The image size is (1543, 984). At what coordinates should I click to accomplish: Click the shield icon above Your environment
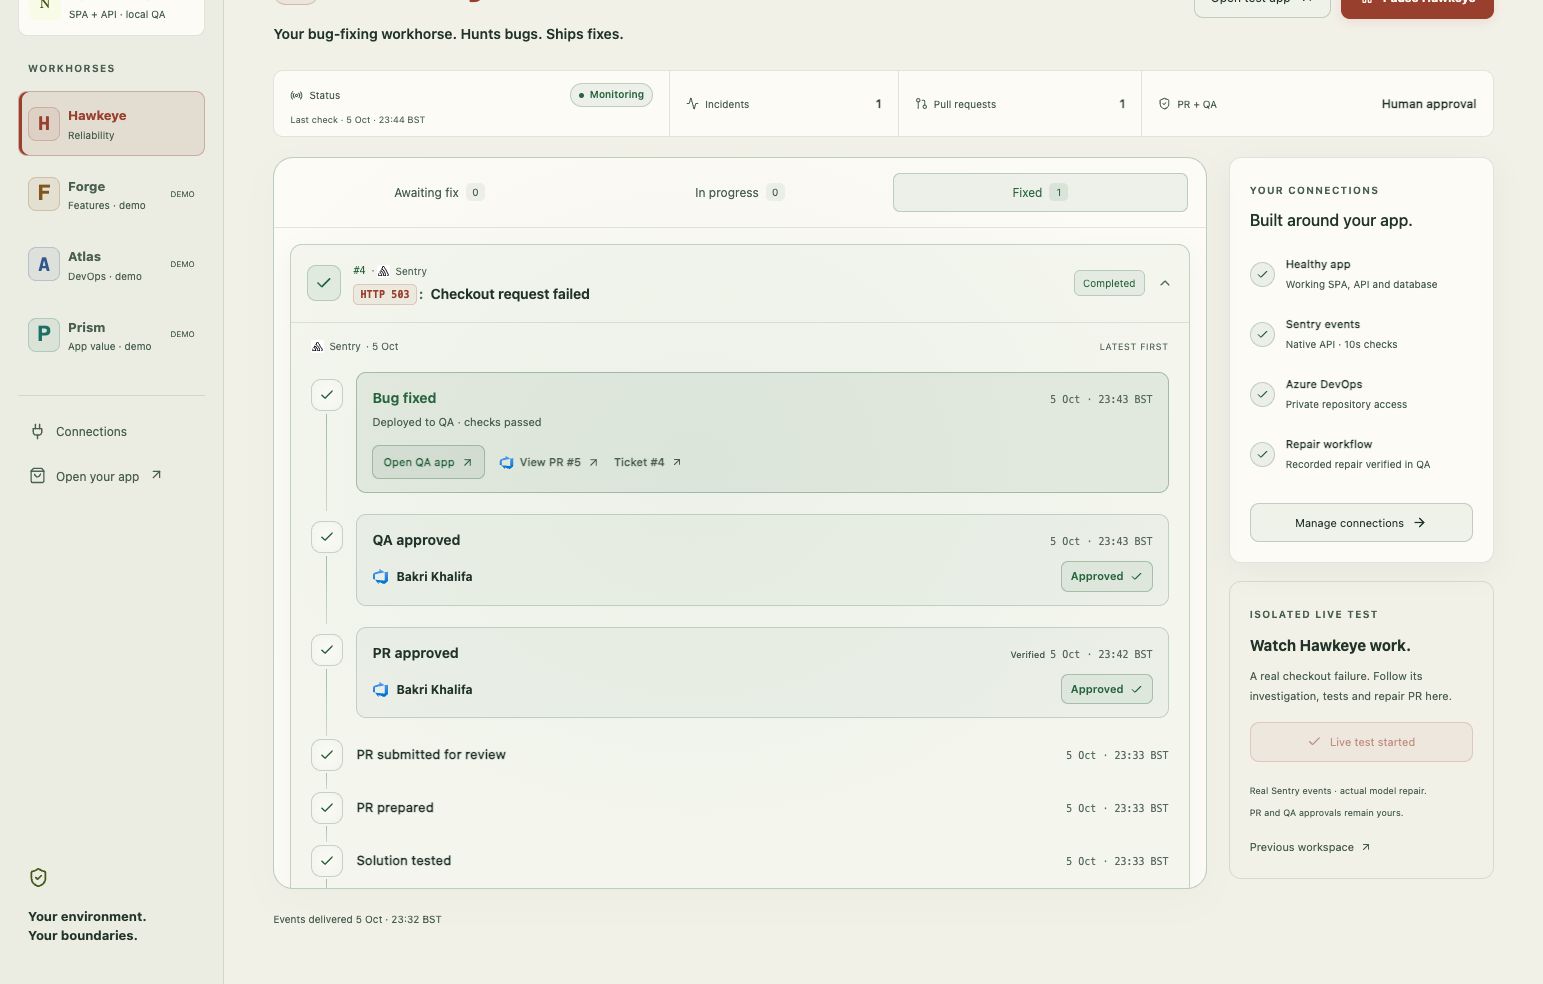click(x=38, y=878)
